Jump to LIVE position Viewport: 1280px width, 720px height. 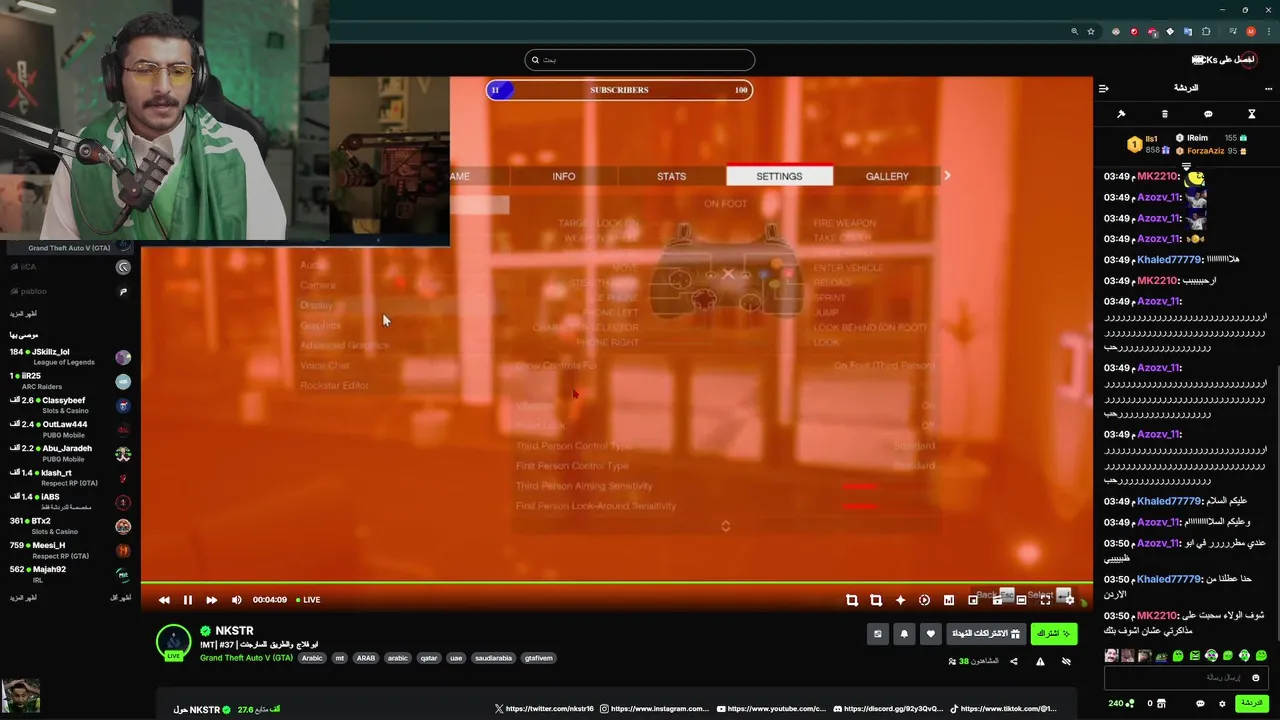tap(308, 600)
